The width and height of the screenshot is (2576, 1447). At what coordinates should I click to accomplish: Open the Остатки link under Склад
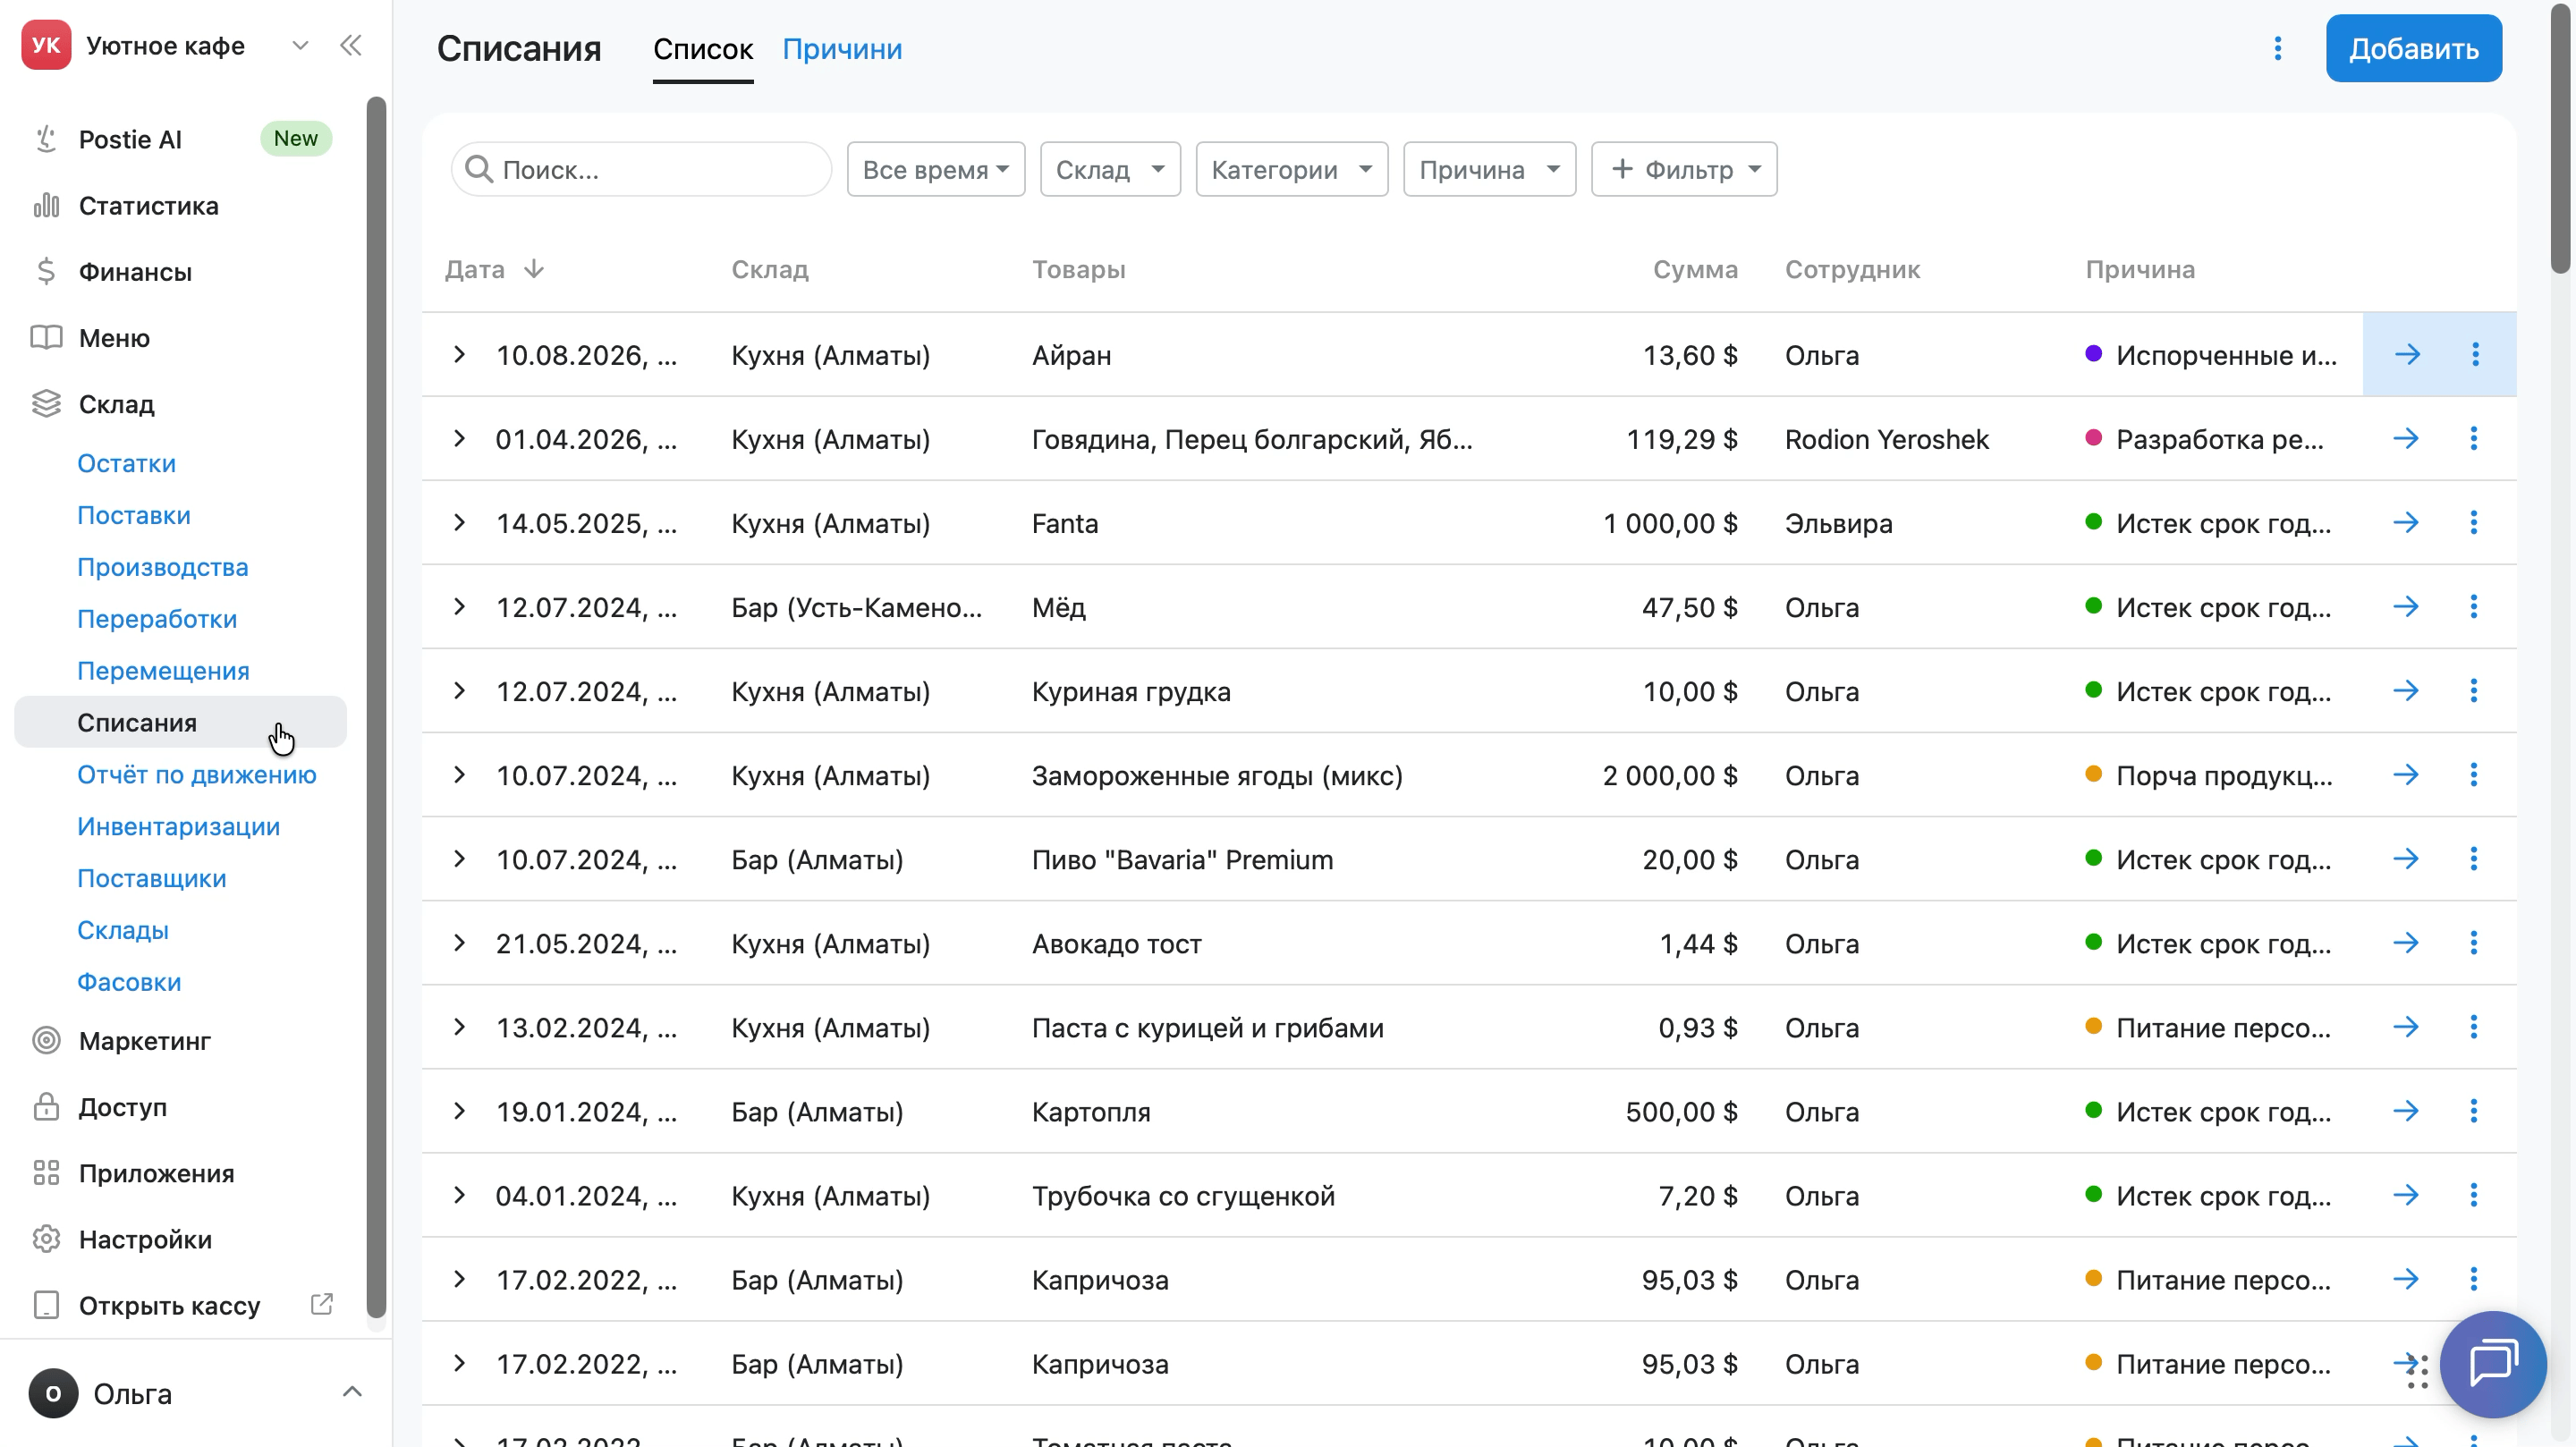tap(127, 463)
